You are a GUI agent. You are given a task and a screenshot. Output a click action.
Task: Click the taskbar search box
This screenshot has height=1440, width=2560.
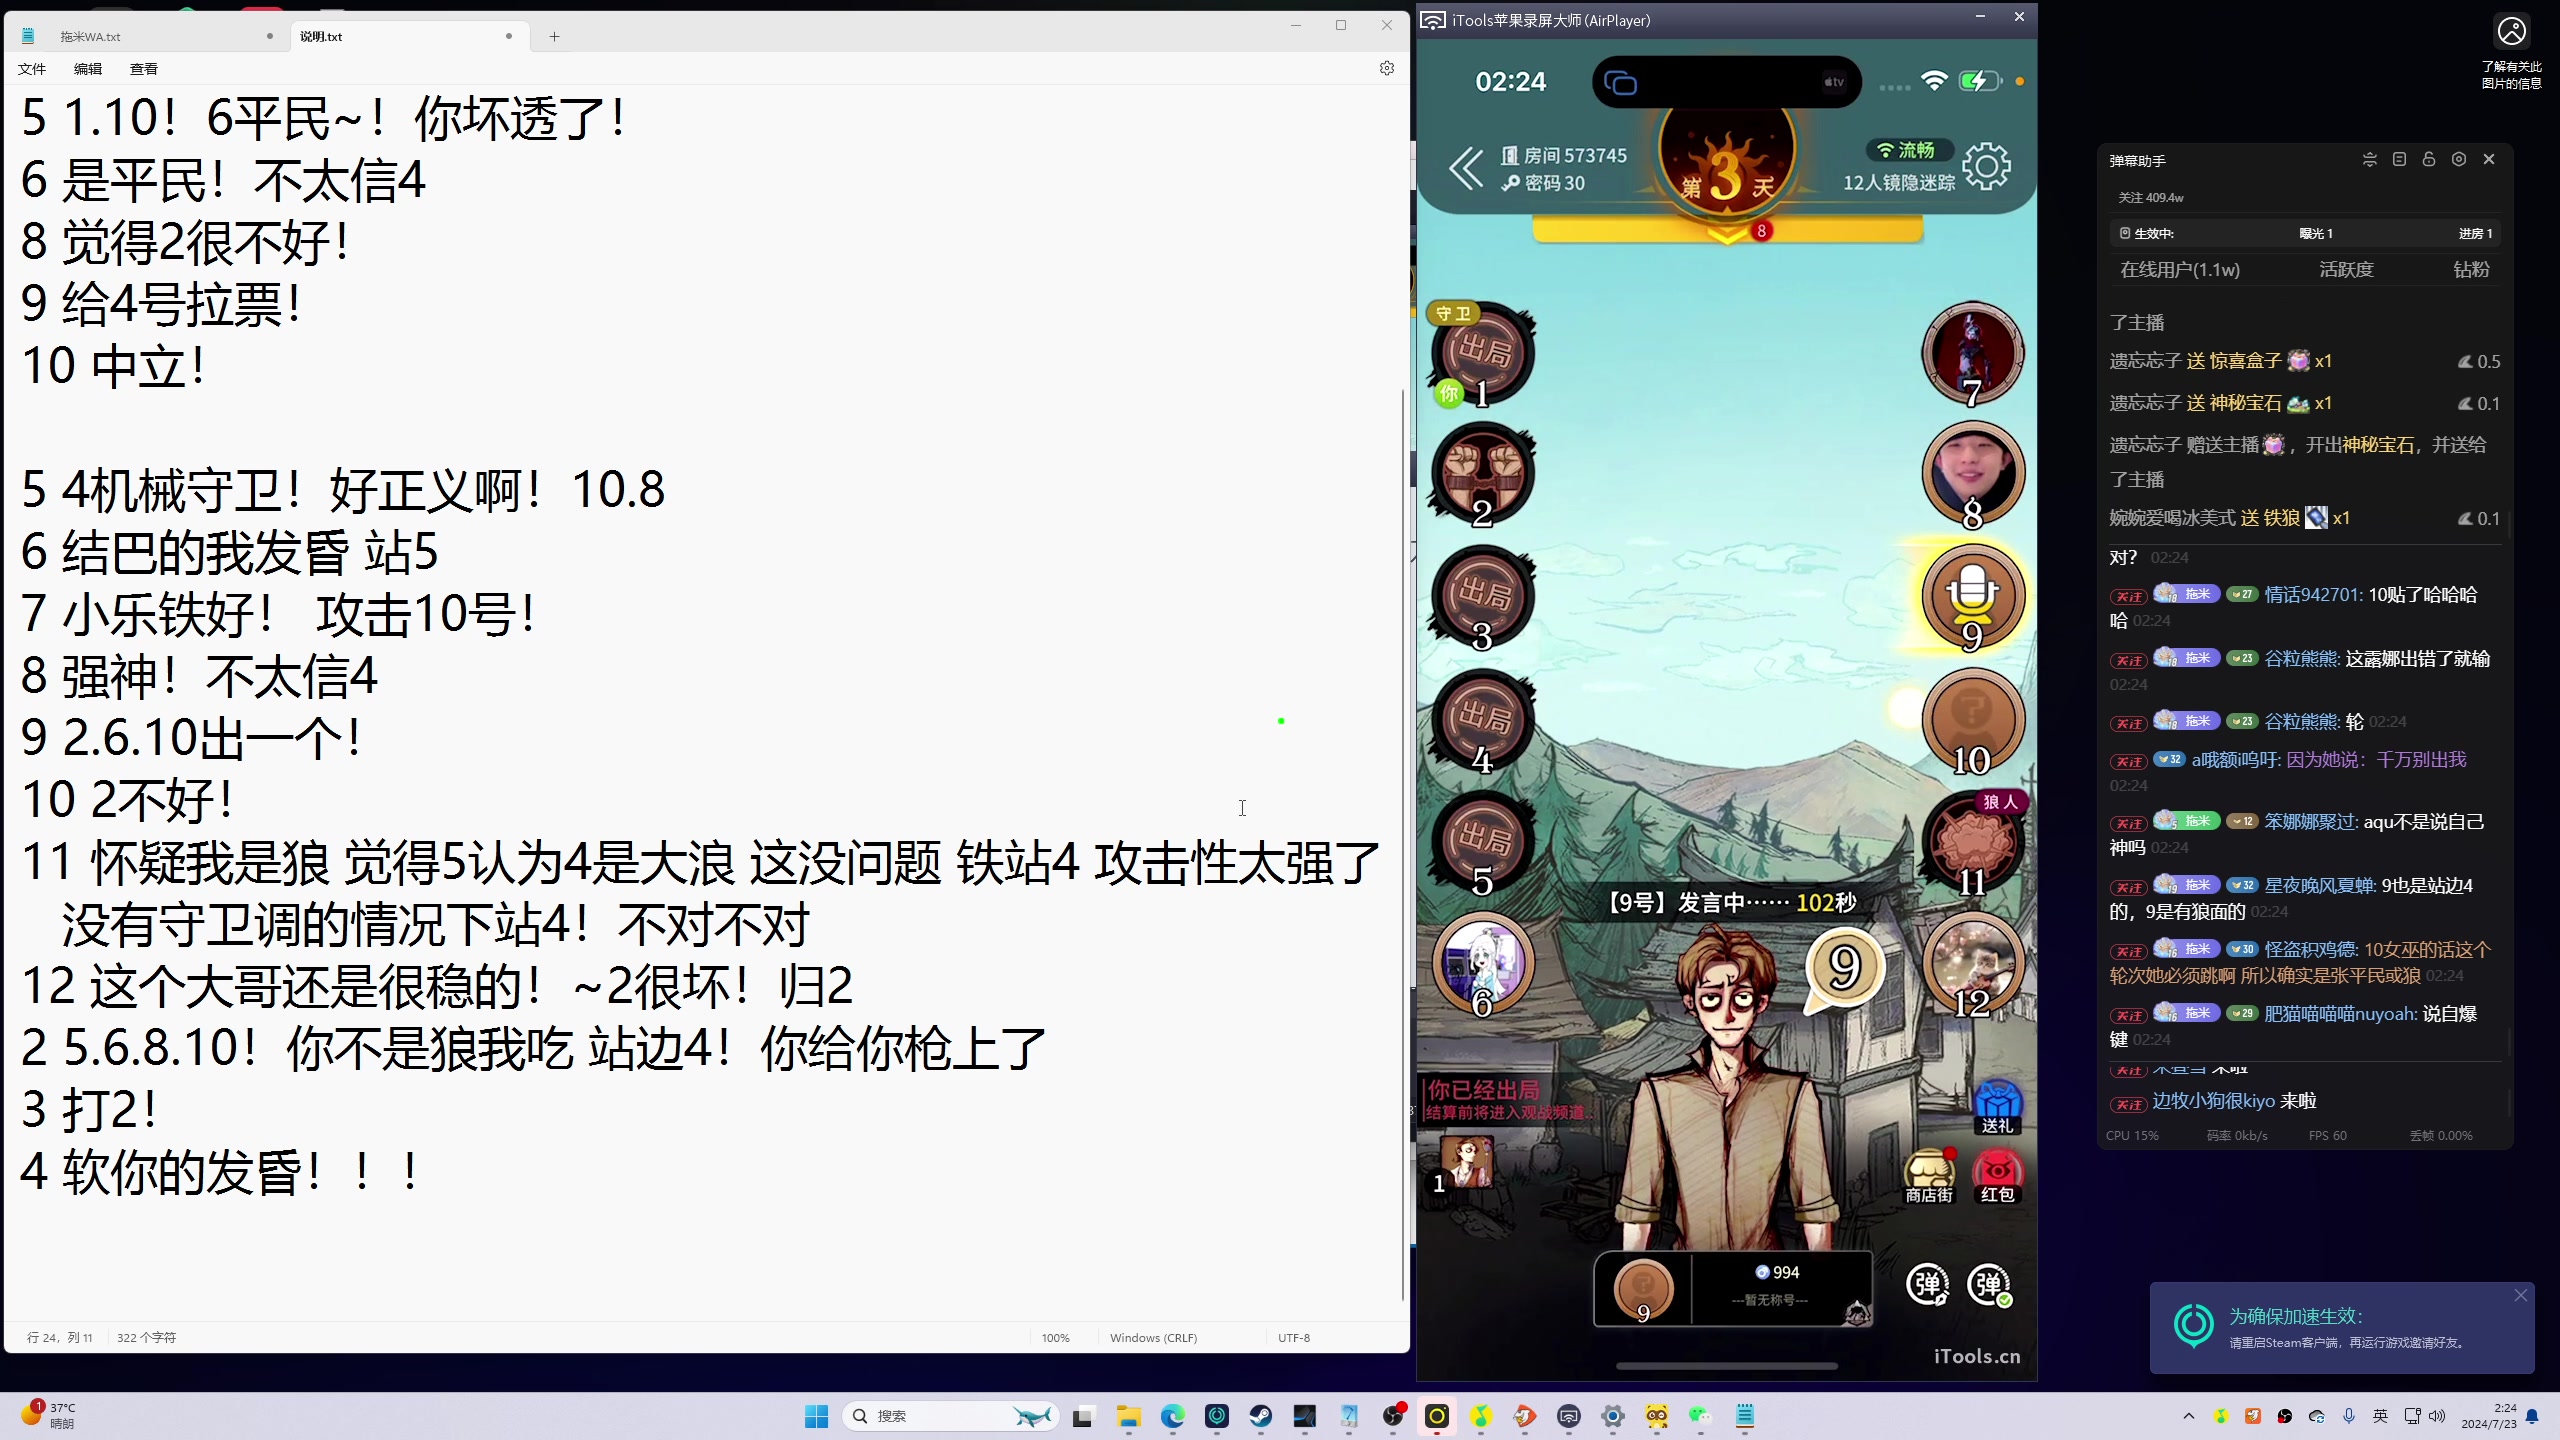950,1416
